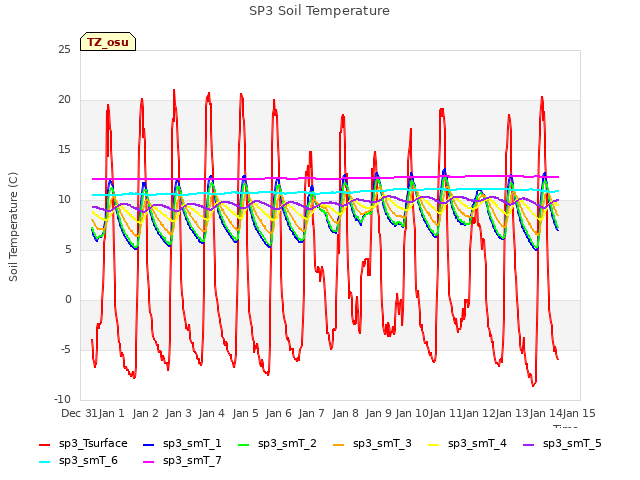Click the blue sp3_smT_1 legend swatch
This screenshot has width=640, height=480.
149,445
